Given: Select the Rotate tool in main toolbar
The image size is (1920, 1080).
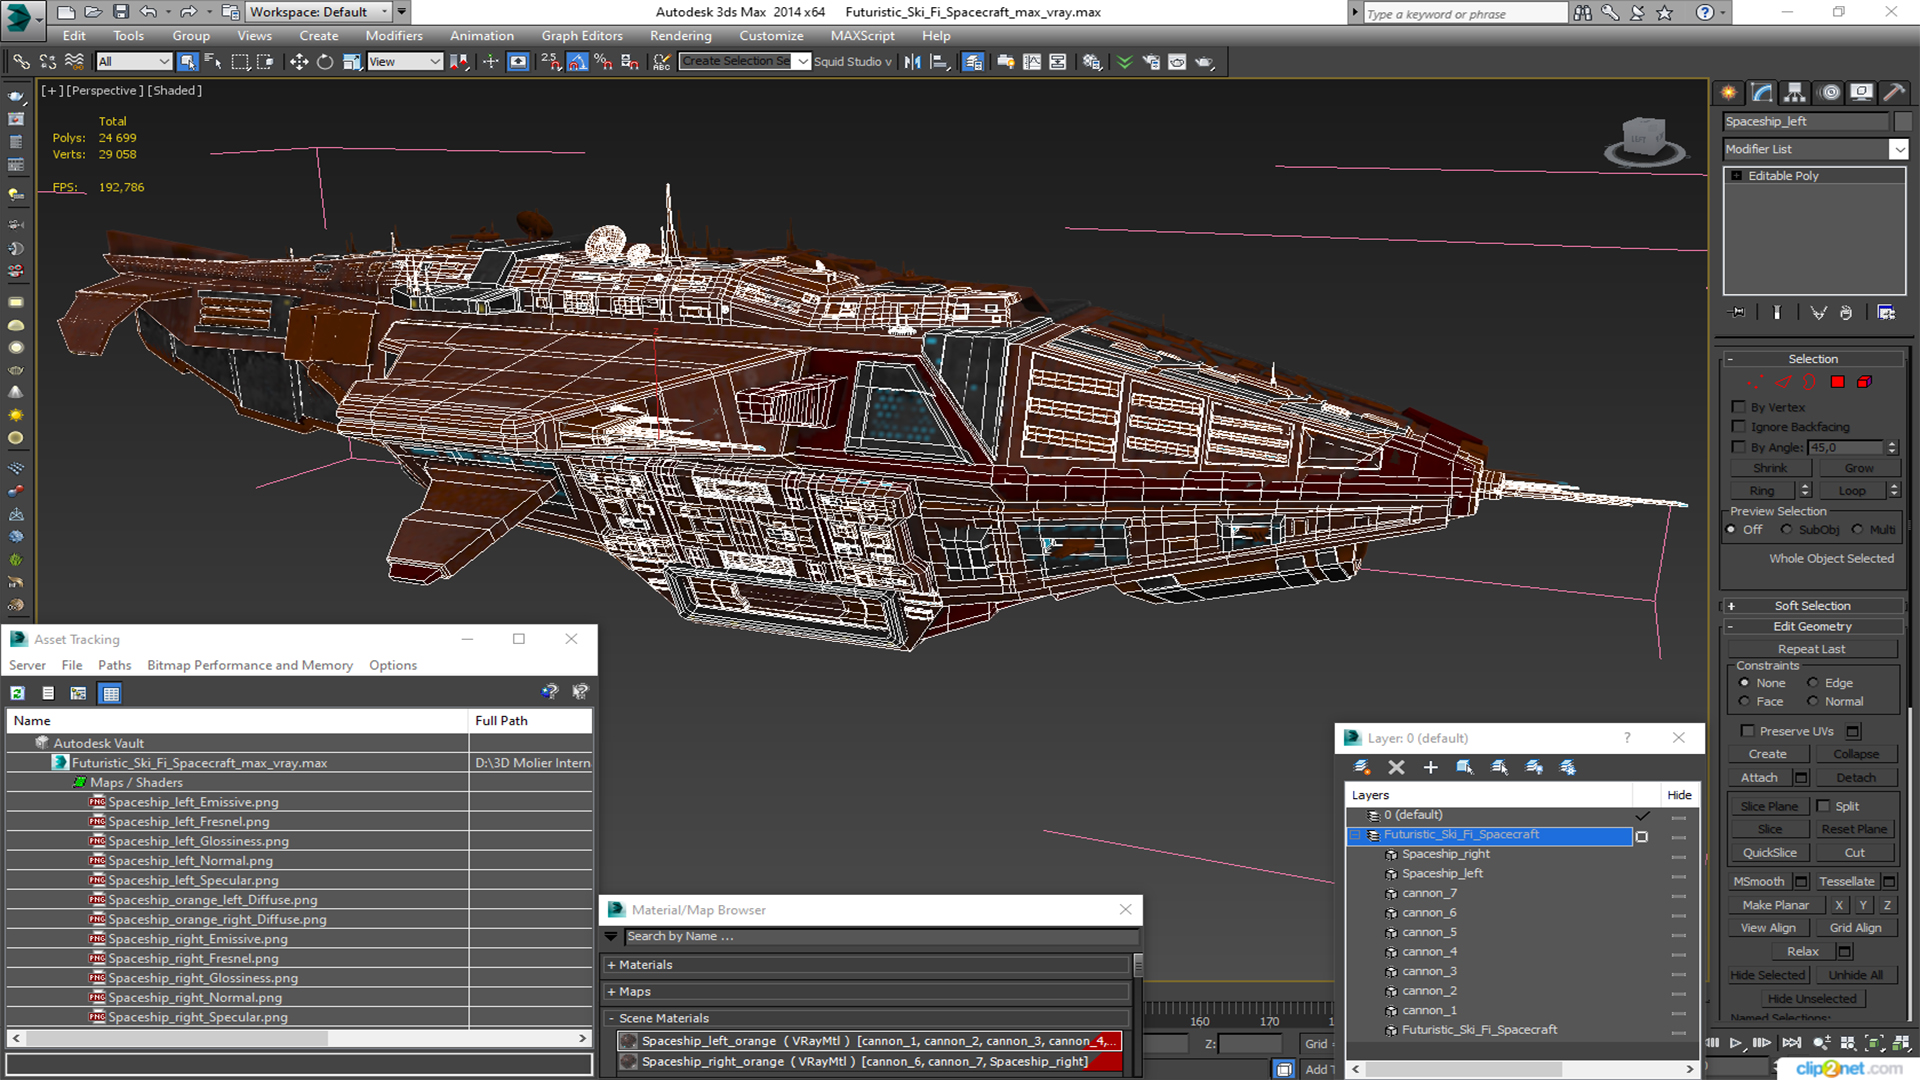Looking at the screenshot, I should [x=325, y=62].
